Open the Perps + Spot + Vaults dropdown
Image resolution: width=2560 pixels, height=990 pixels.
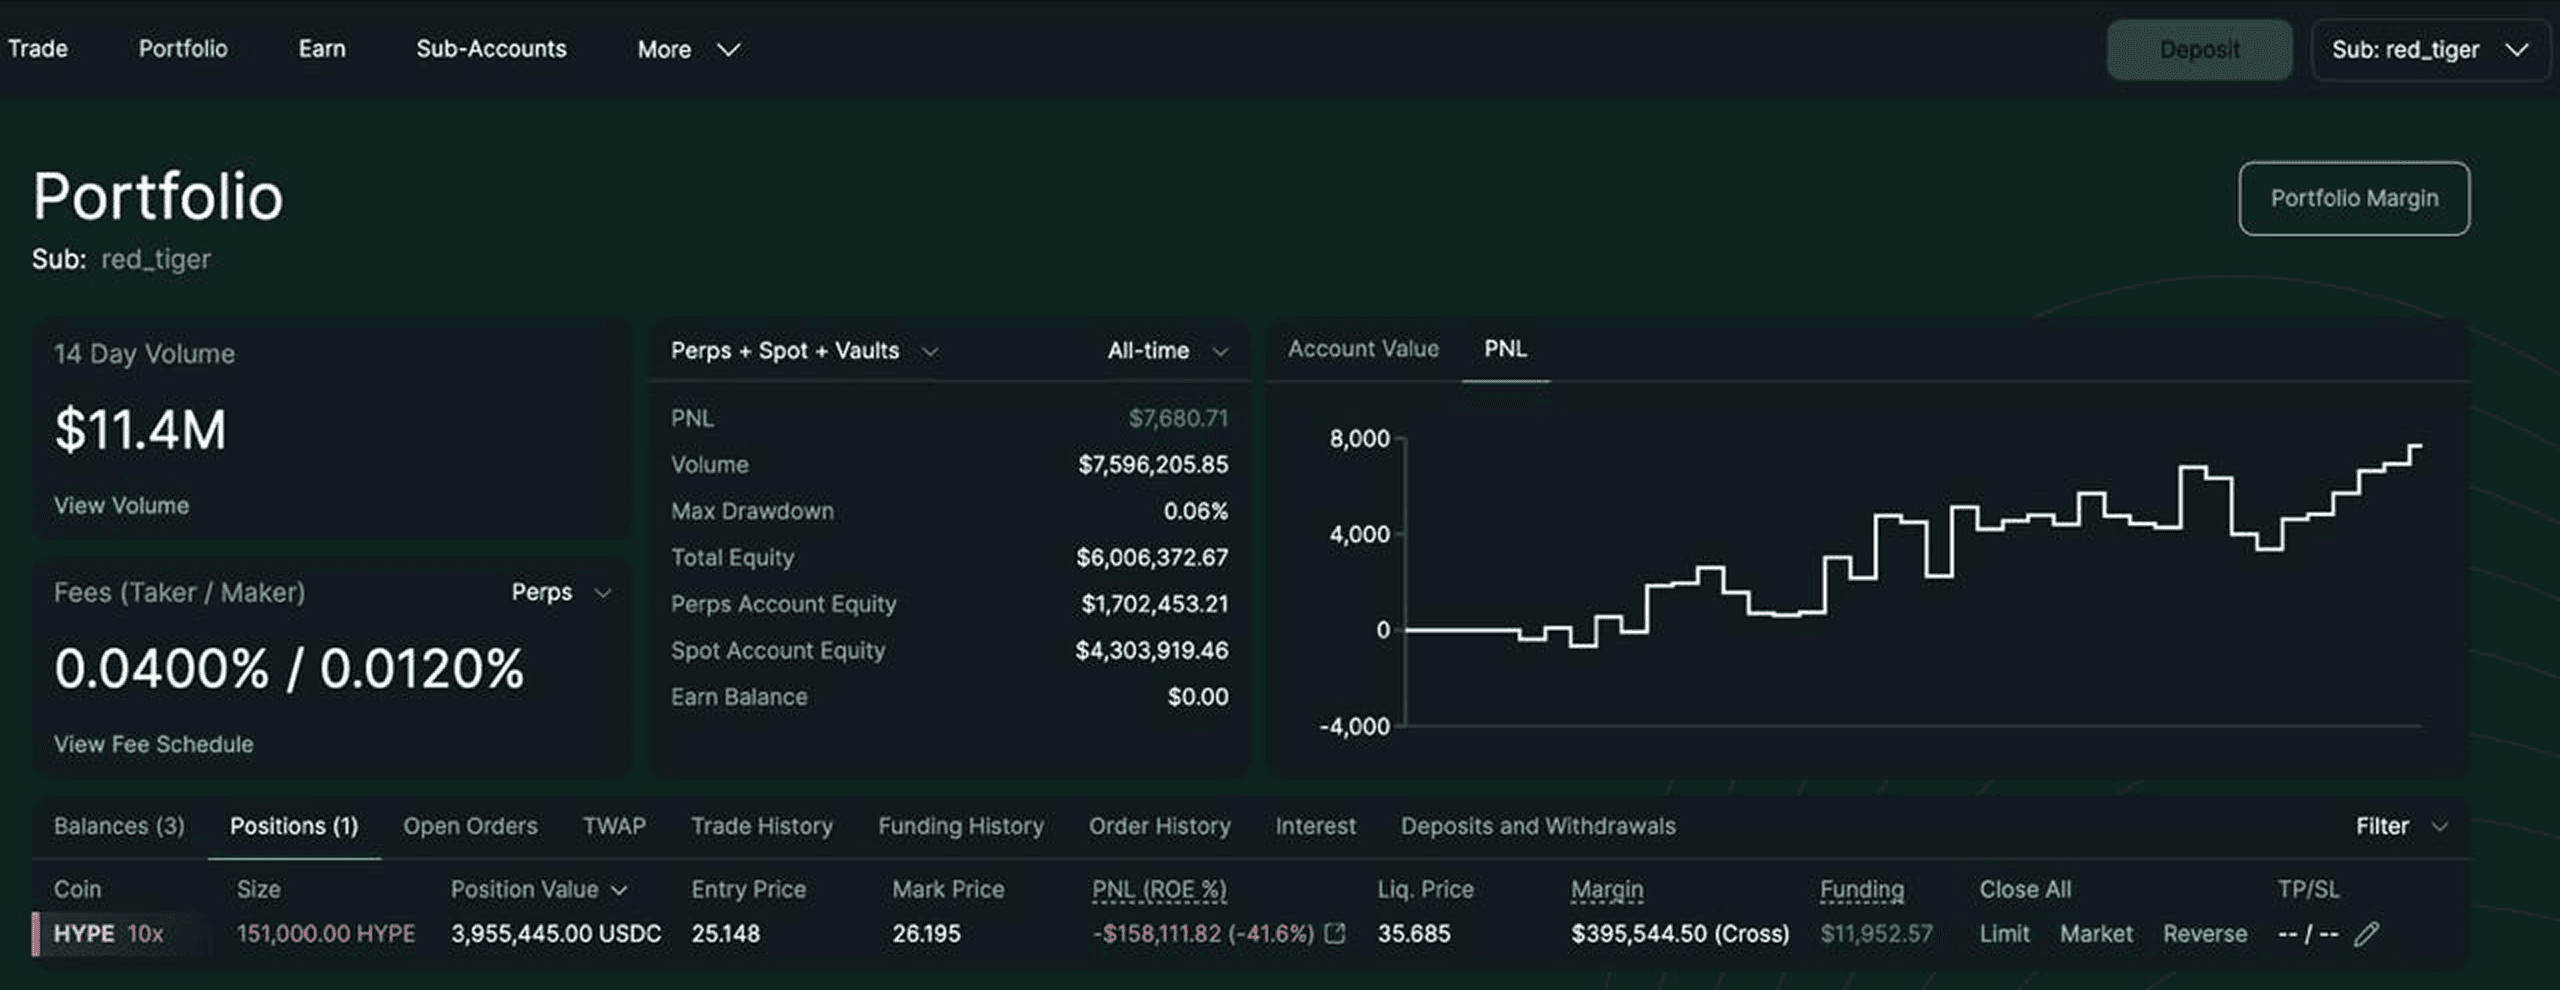[x=805, y=351]
